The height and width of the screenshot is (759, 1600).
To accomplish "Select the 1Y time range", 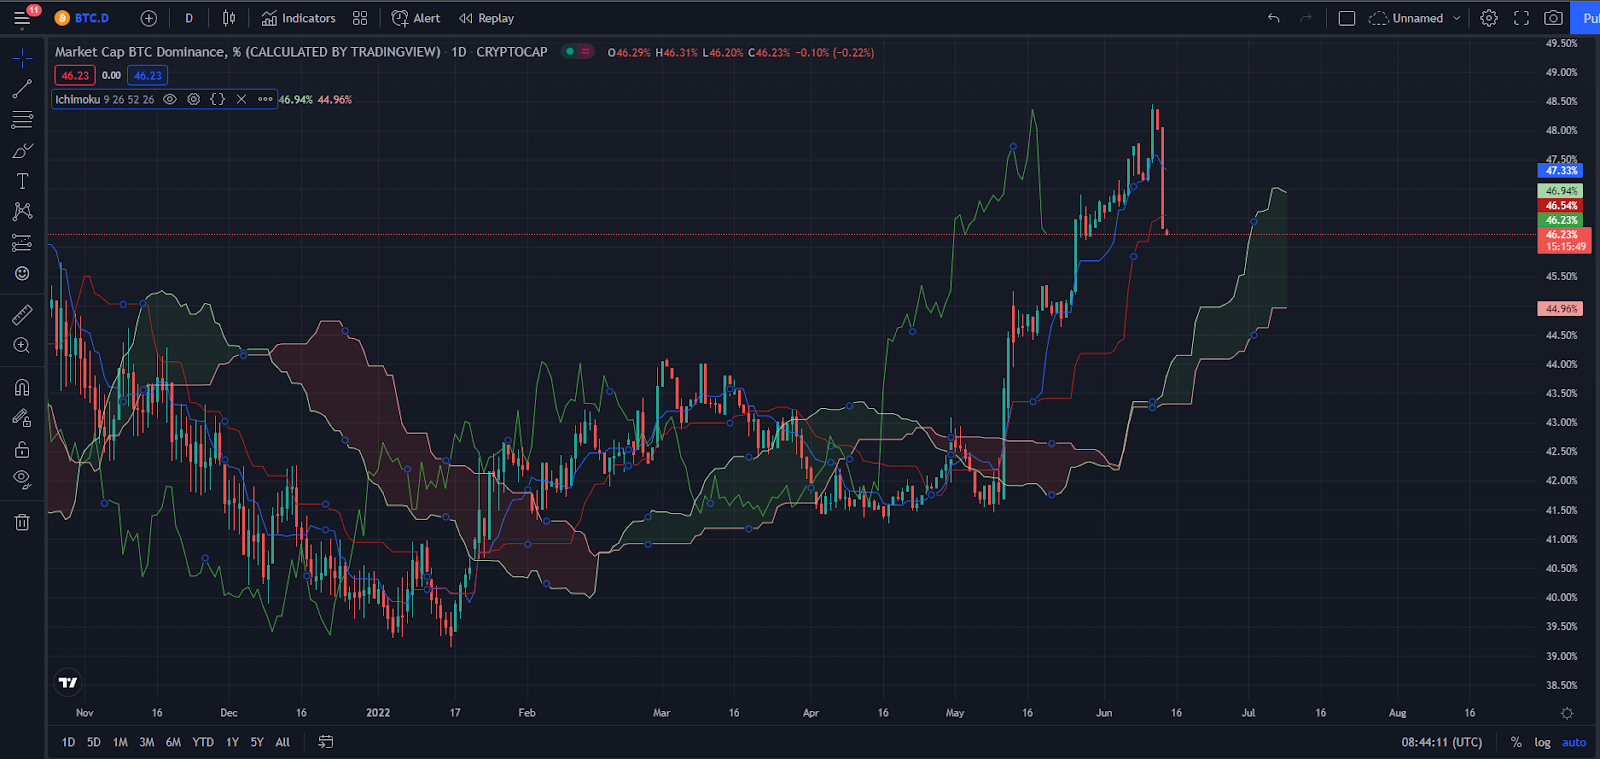I will tap(232, 742).
